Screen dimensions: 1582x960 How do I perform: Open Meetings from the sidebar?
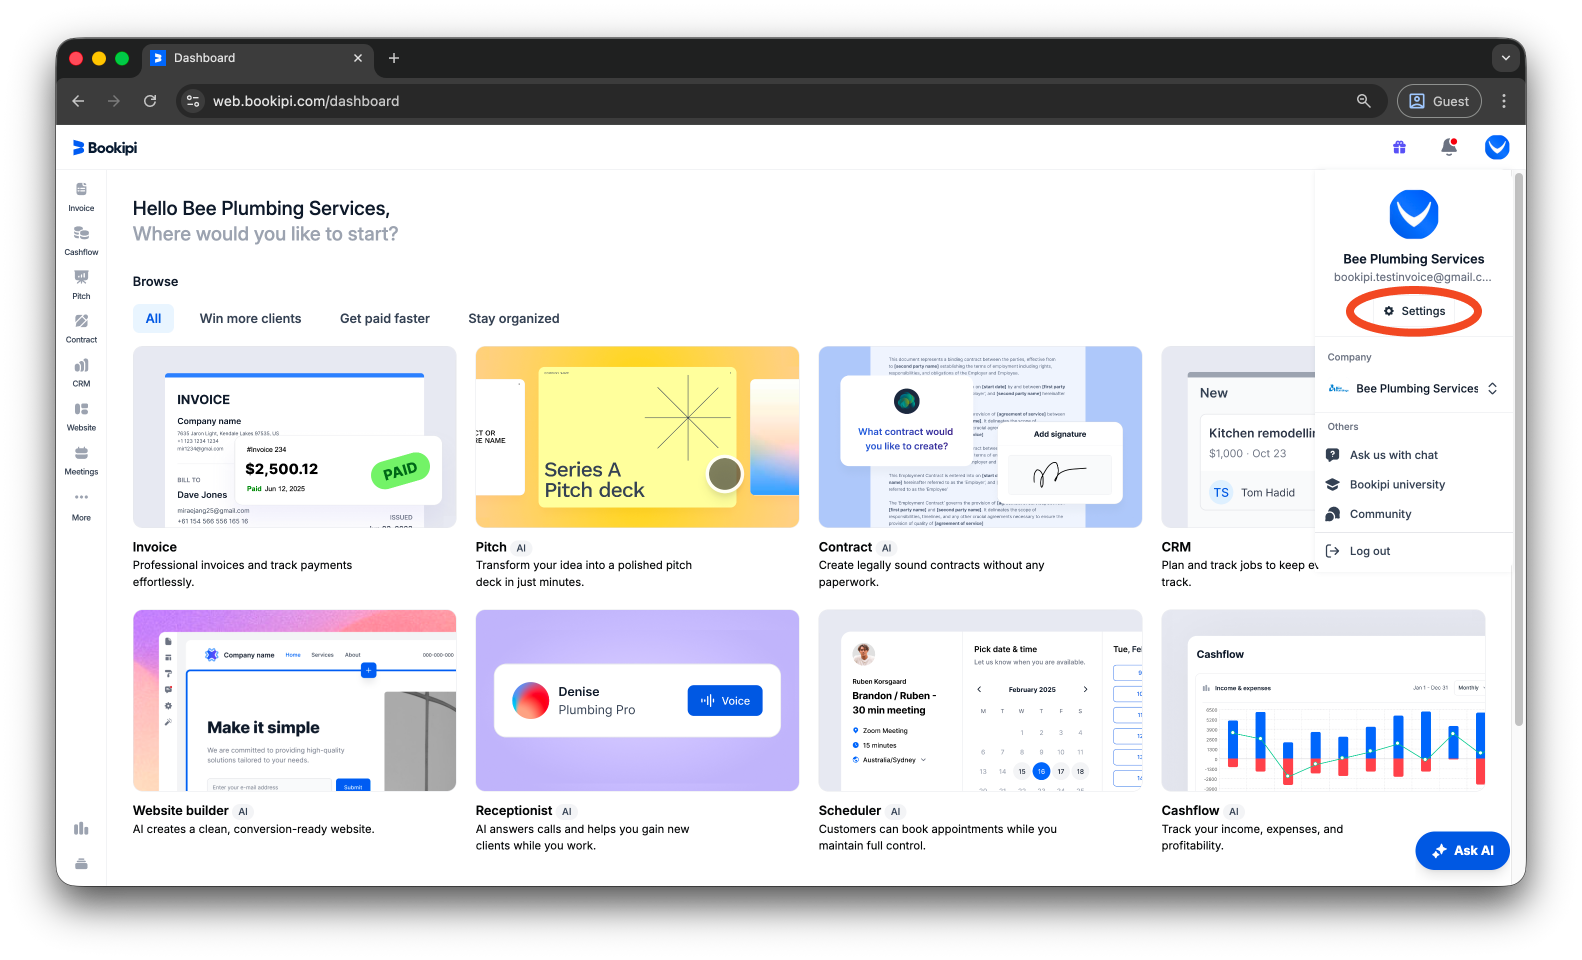(x=81, y=461)
